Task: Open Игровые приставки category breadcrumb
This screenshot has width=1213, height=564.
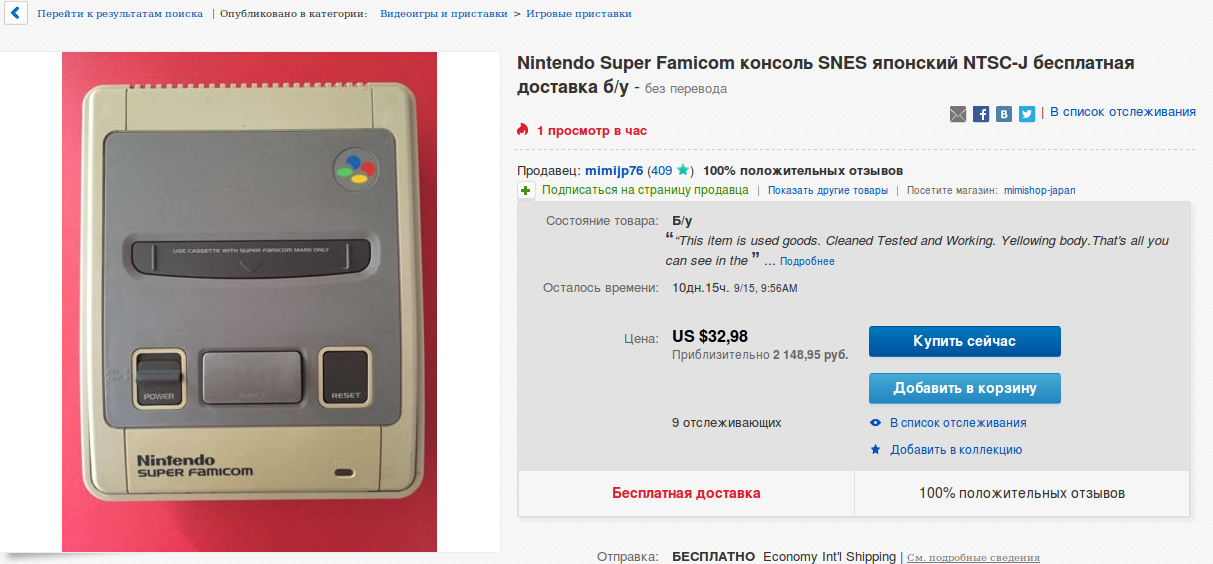Action: tap(578, 14)
